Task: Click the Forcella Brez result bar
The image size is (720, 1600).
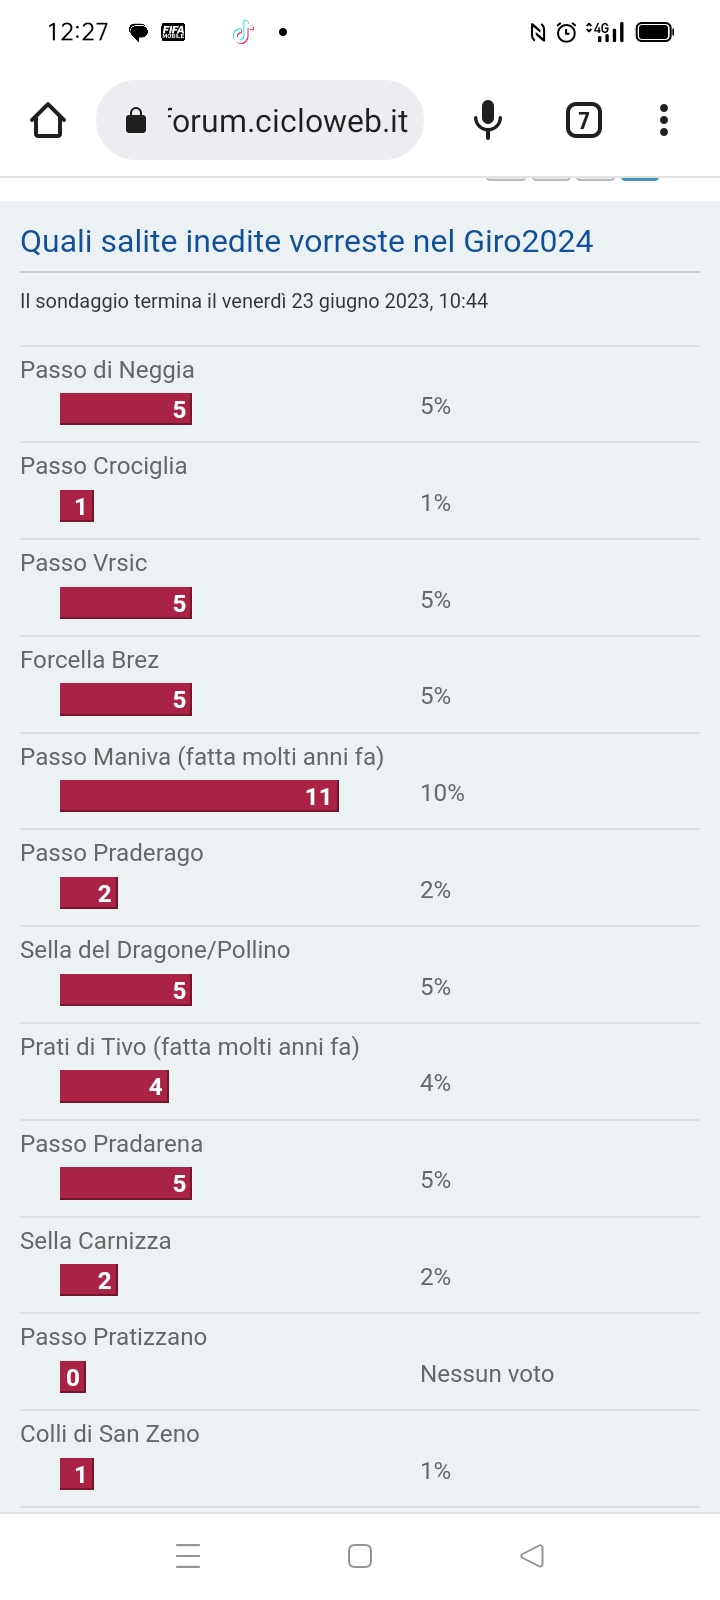Action: [x=126, y=699]
